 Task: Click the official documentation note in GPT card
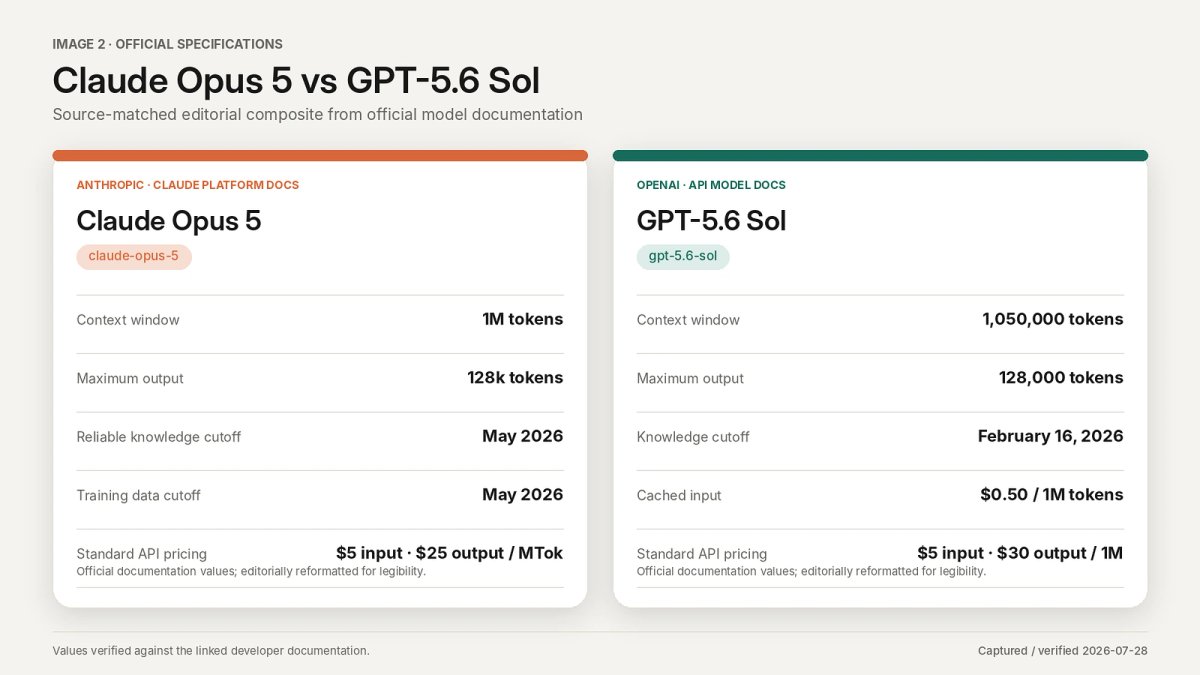(x=811, y=571)
